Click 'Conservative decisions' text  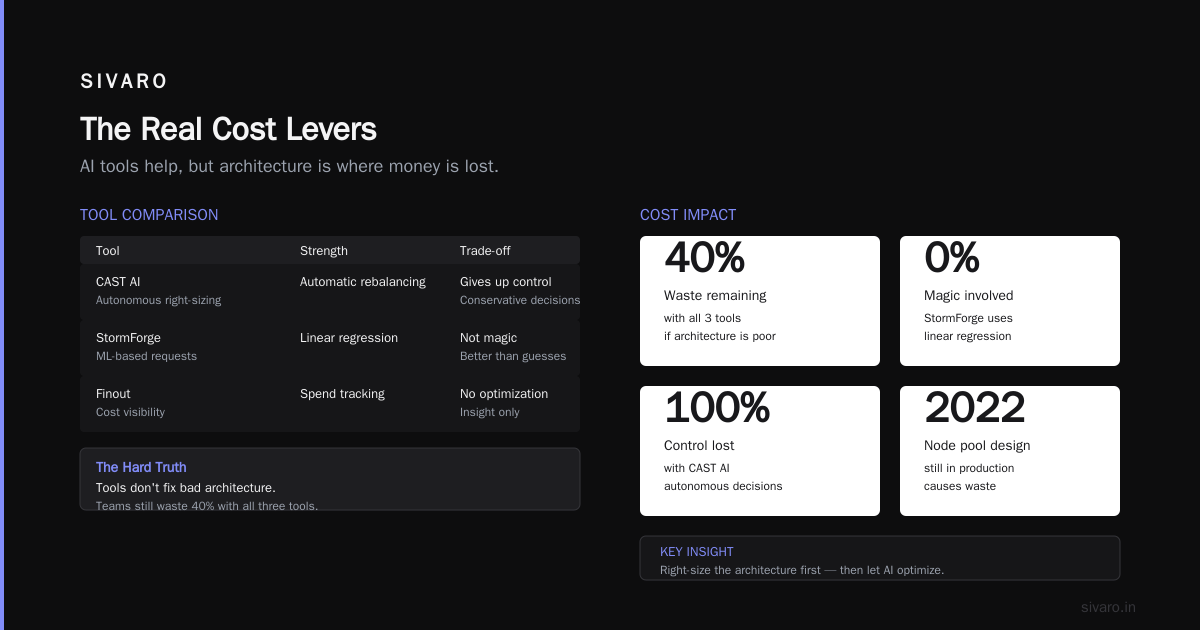[520, 300]
